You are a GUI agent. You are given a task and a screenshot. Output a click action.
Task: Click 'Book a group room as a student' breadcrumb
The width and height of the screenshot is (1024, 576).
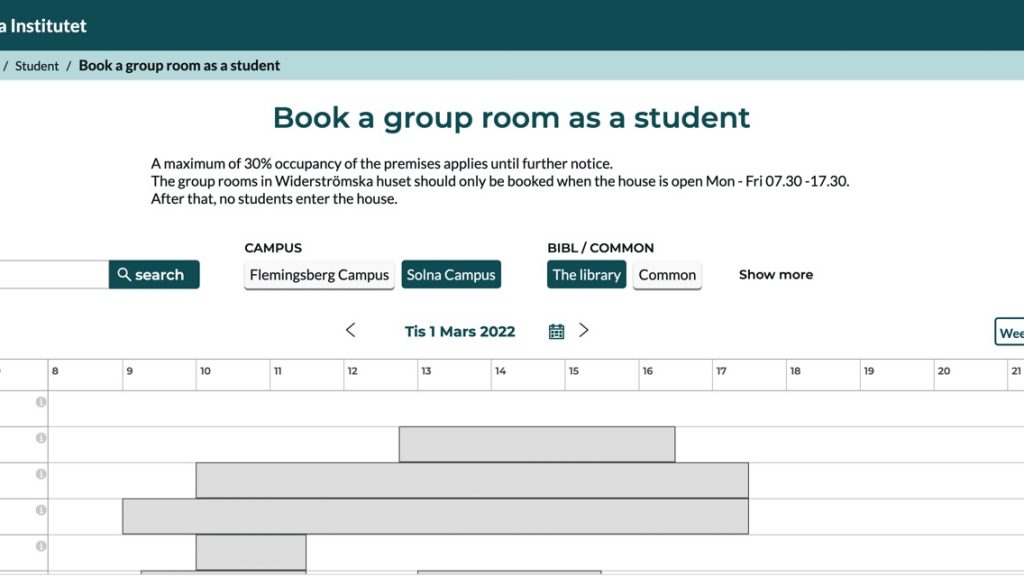tap(180, 65)
